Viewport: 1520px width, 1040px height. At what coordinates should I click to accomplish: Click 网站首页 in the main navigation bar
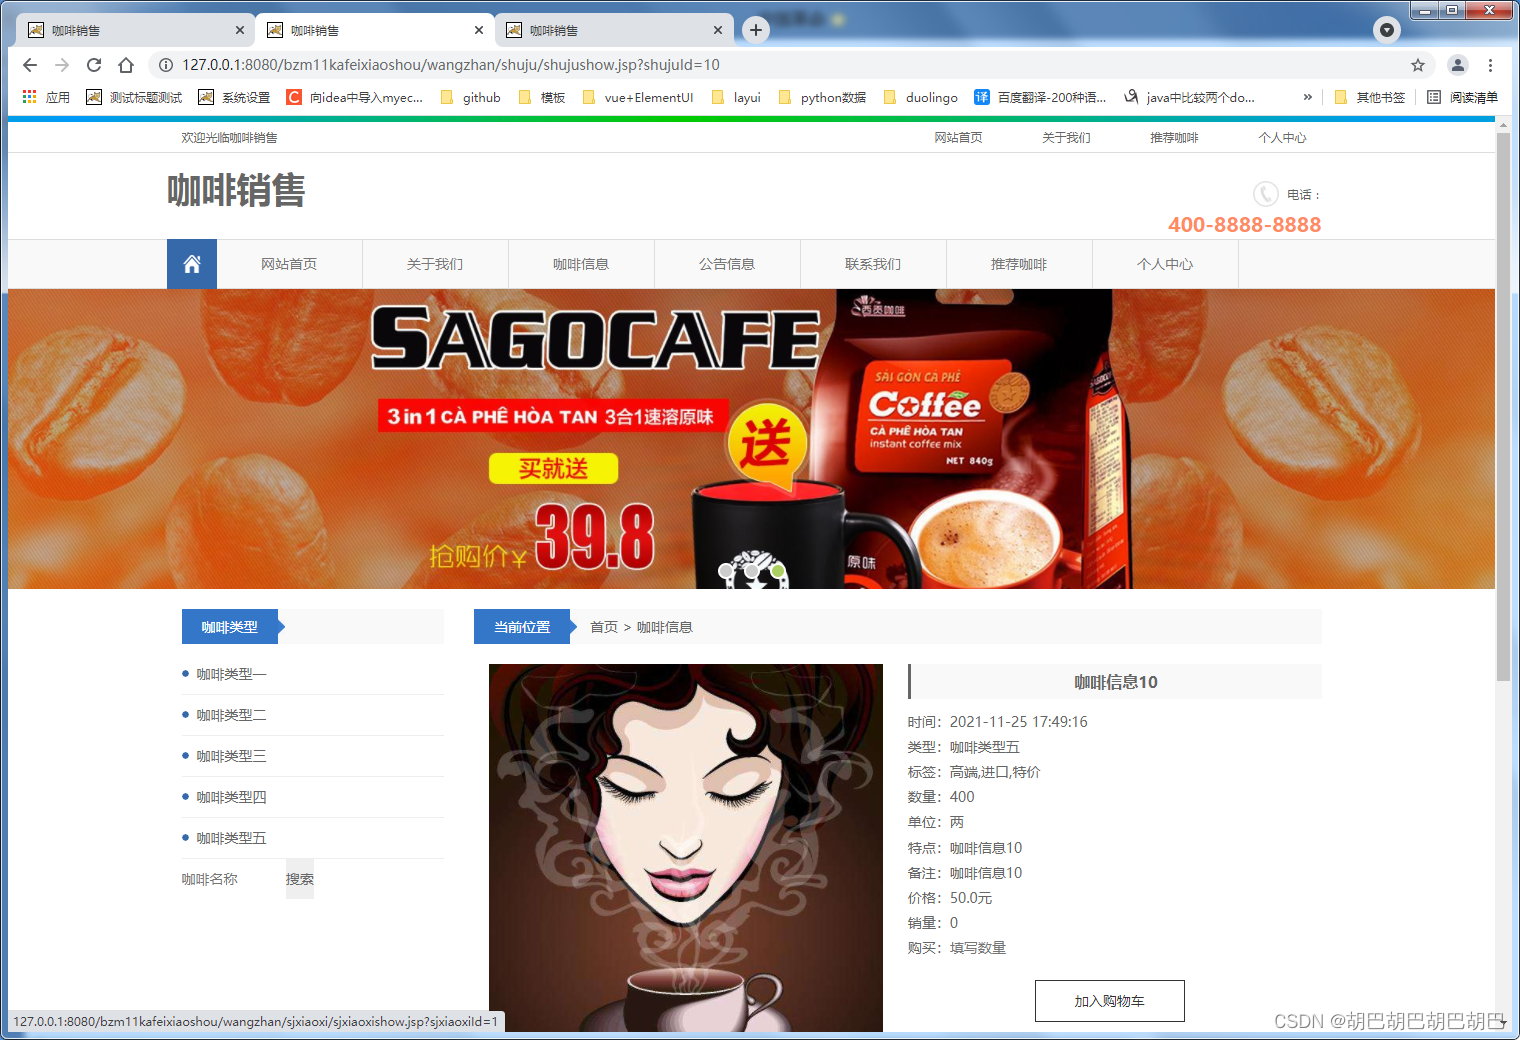pos(289,264)
